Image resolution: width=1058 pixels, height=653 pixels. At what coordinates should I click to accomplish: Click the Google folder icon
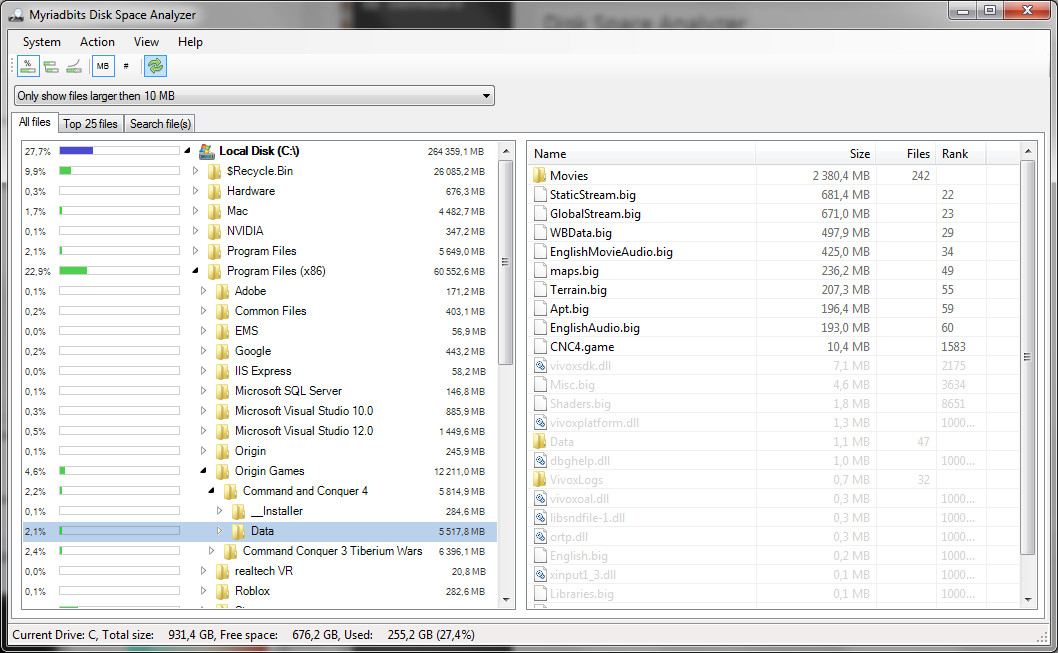pyautogui.click(x=223, y=351)
